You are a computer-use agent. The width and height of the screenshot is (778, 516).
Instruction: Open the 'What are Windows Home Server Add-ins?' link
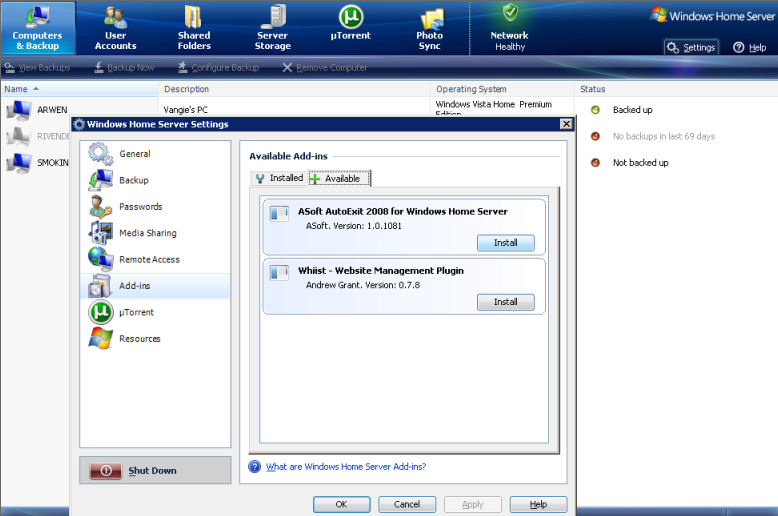pos(346,466)
